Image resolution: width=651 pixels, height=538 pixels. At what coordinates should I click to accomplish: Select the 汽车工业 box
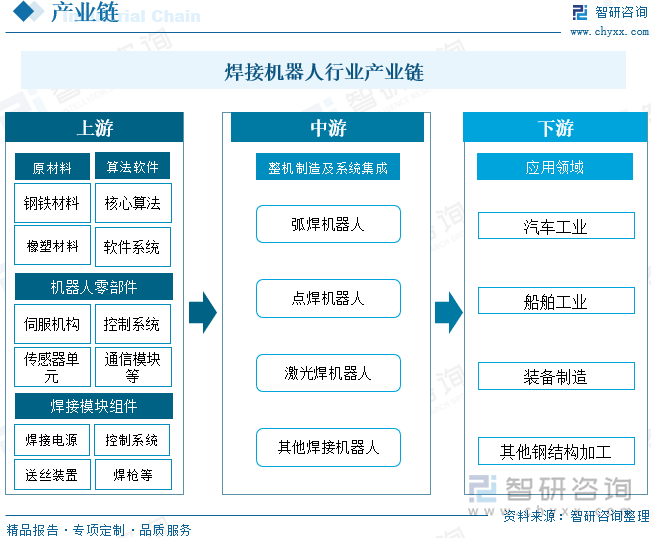coord(556,225)
